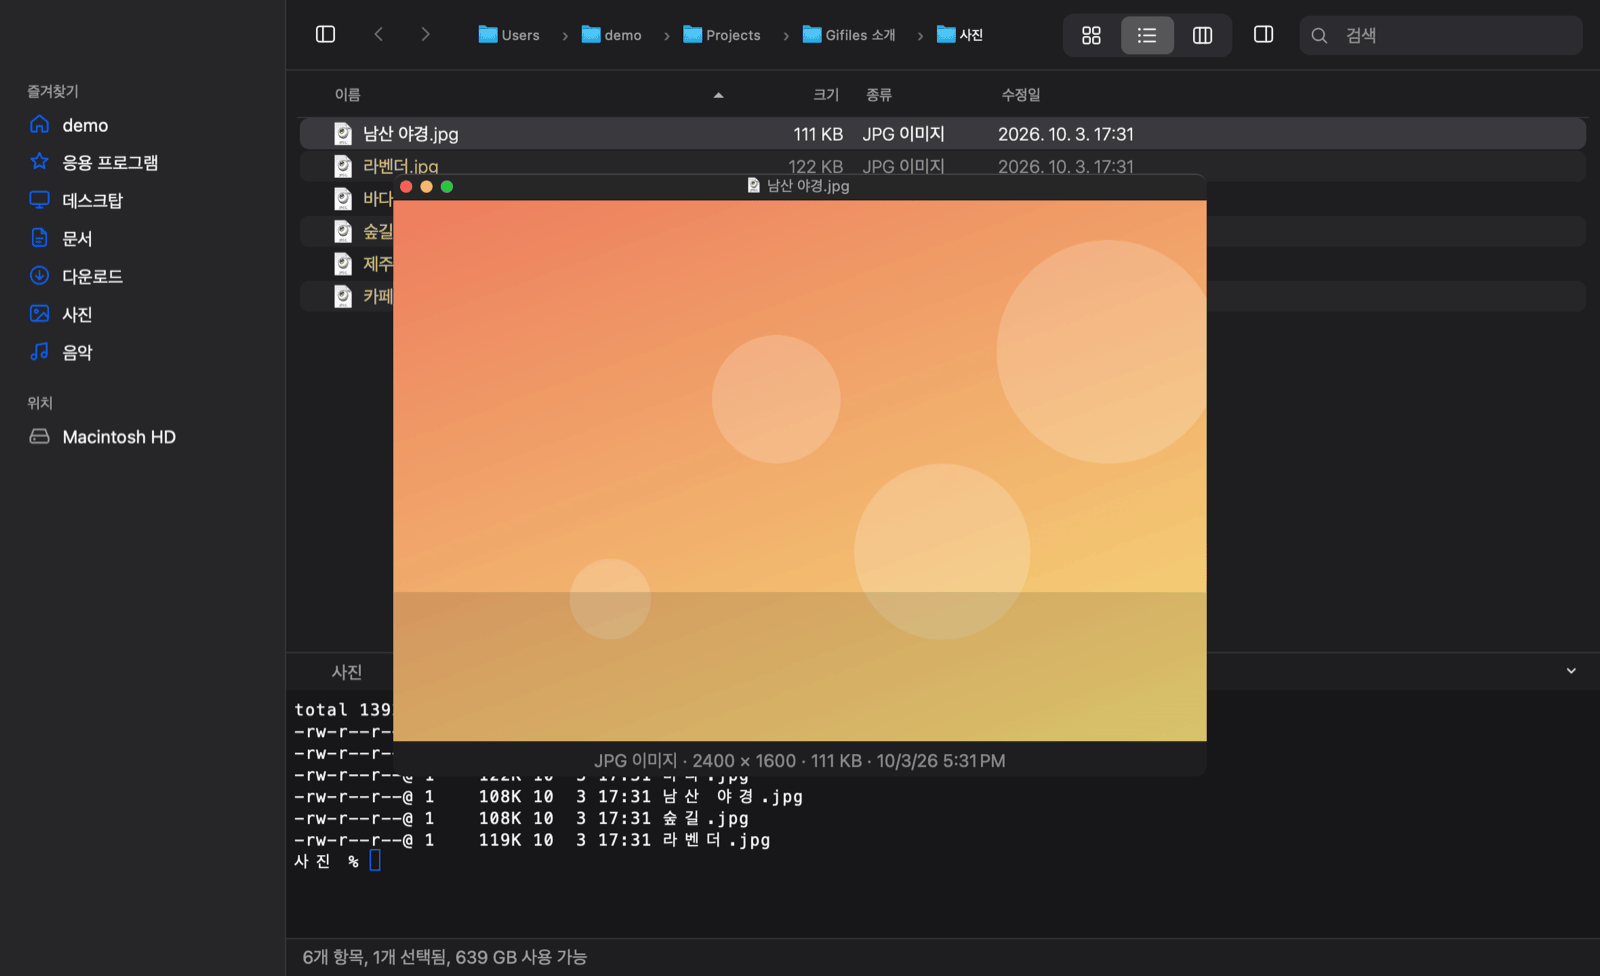
Task: Open the Users folder in the path bar
Action: pos(509,35)
